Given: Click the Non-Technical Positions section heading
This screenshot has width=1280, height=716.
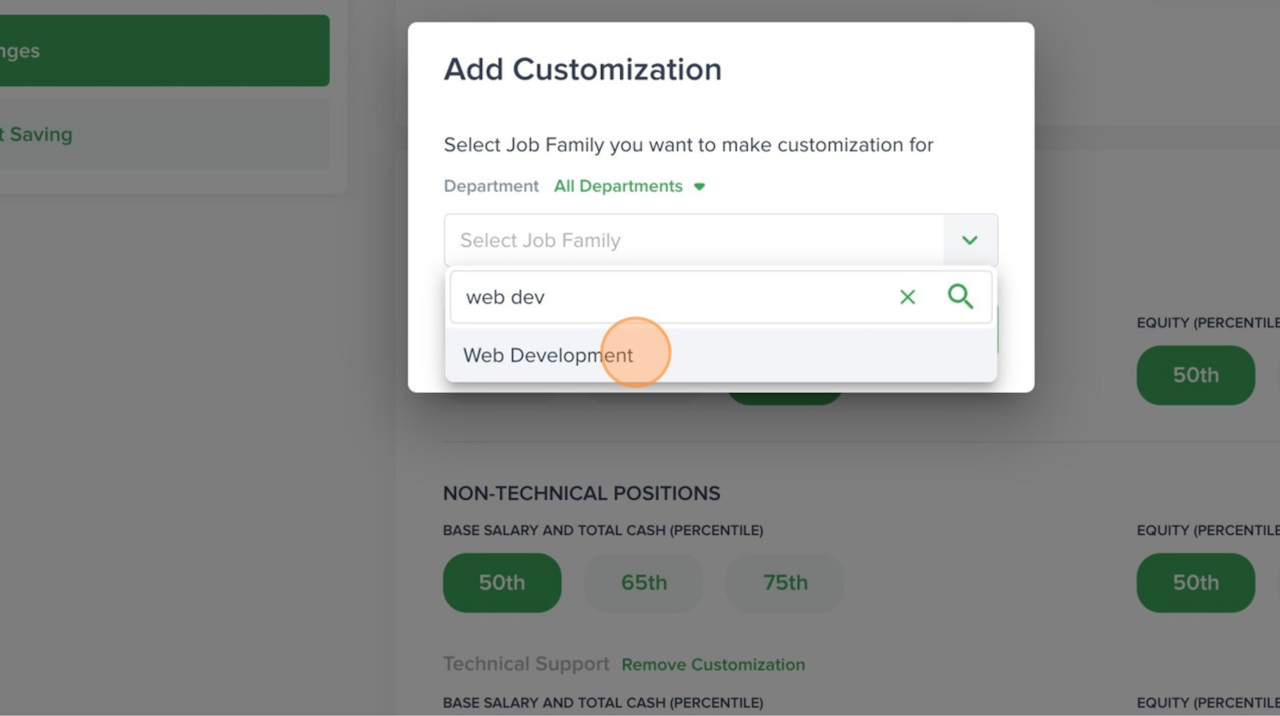Looking at the screenshot, I should (x=581, y=494).
